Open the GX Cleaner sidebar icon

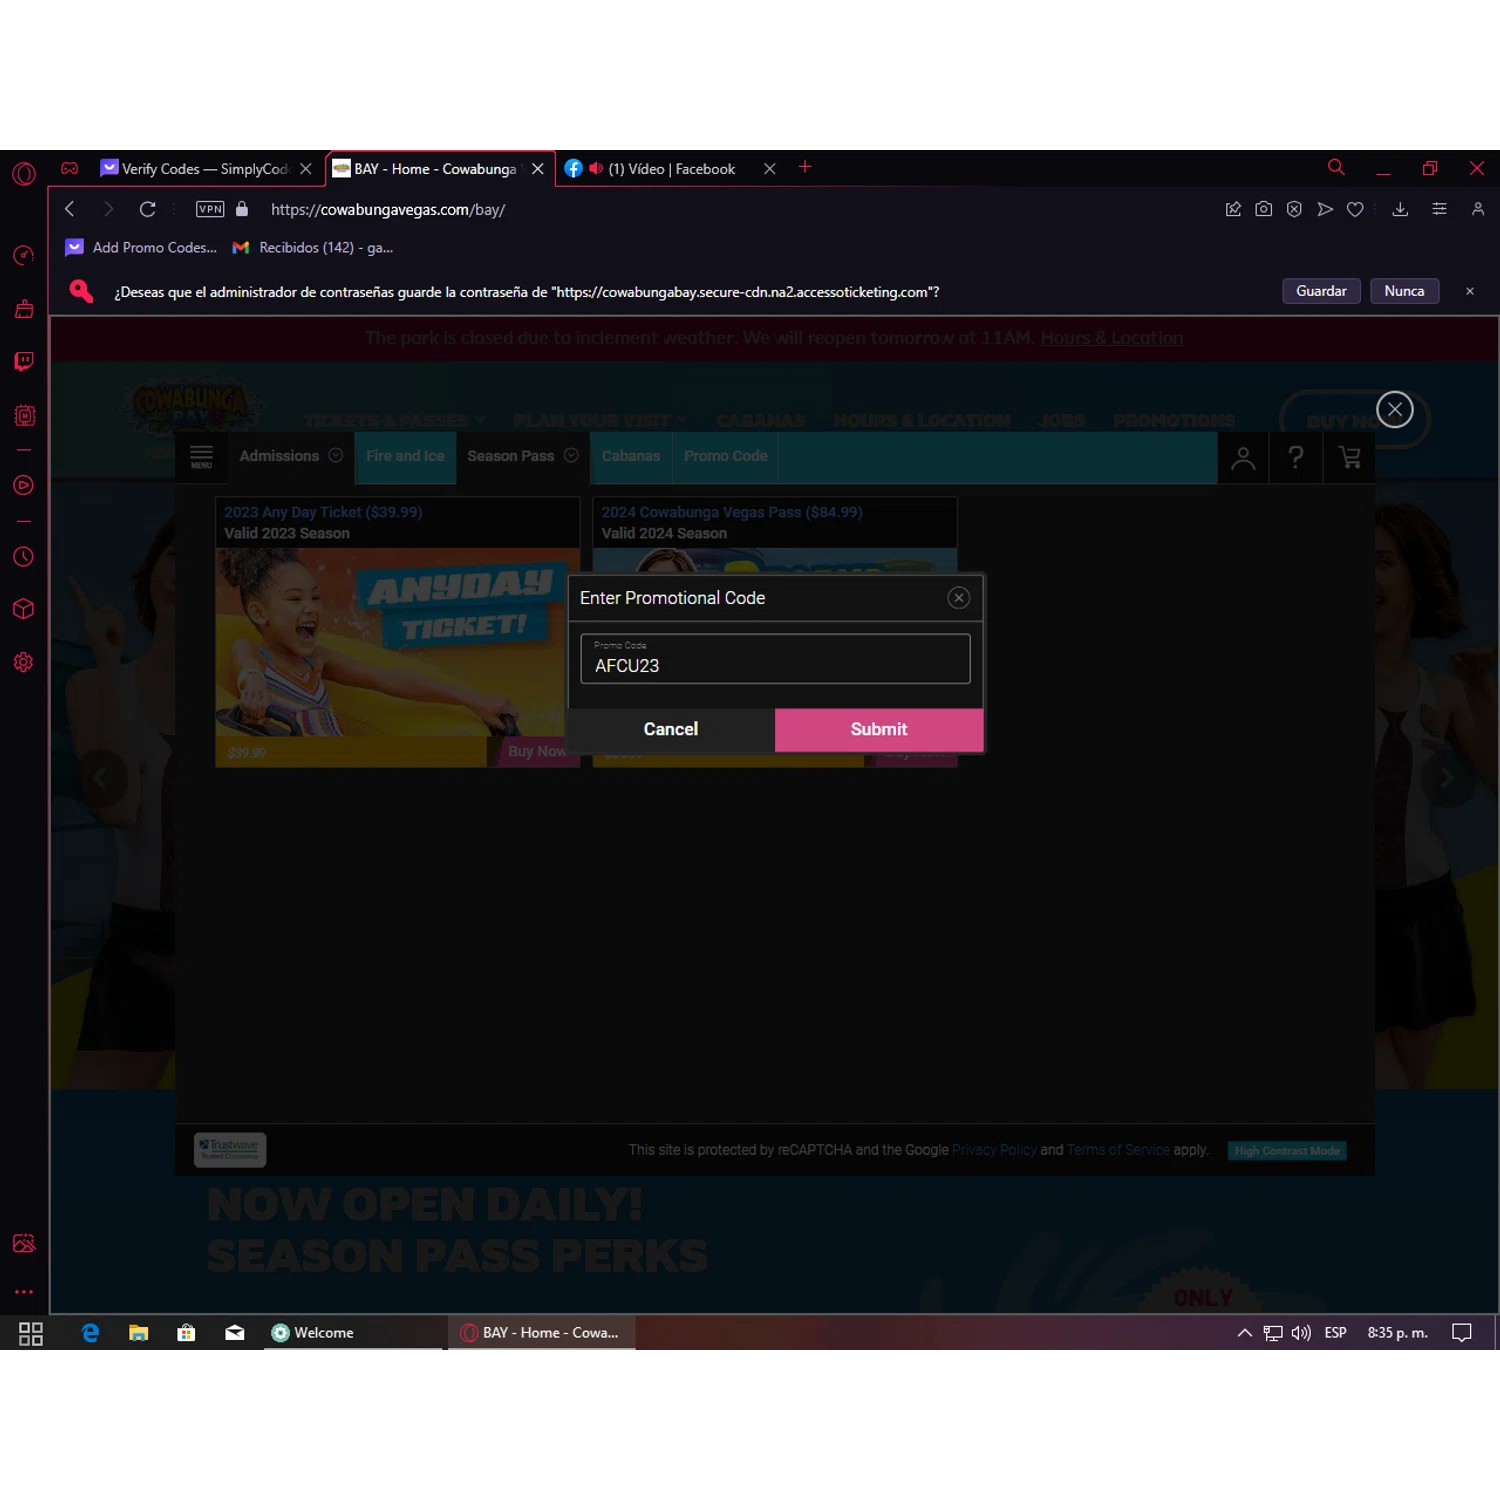tap(24, 309)
